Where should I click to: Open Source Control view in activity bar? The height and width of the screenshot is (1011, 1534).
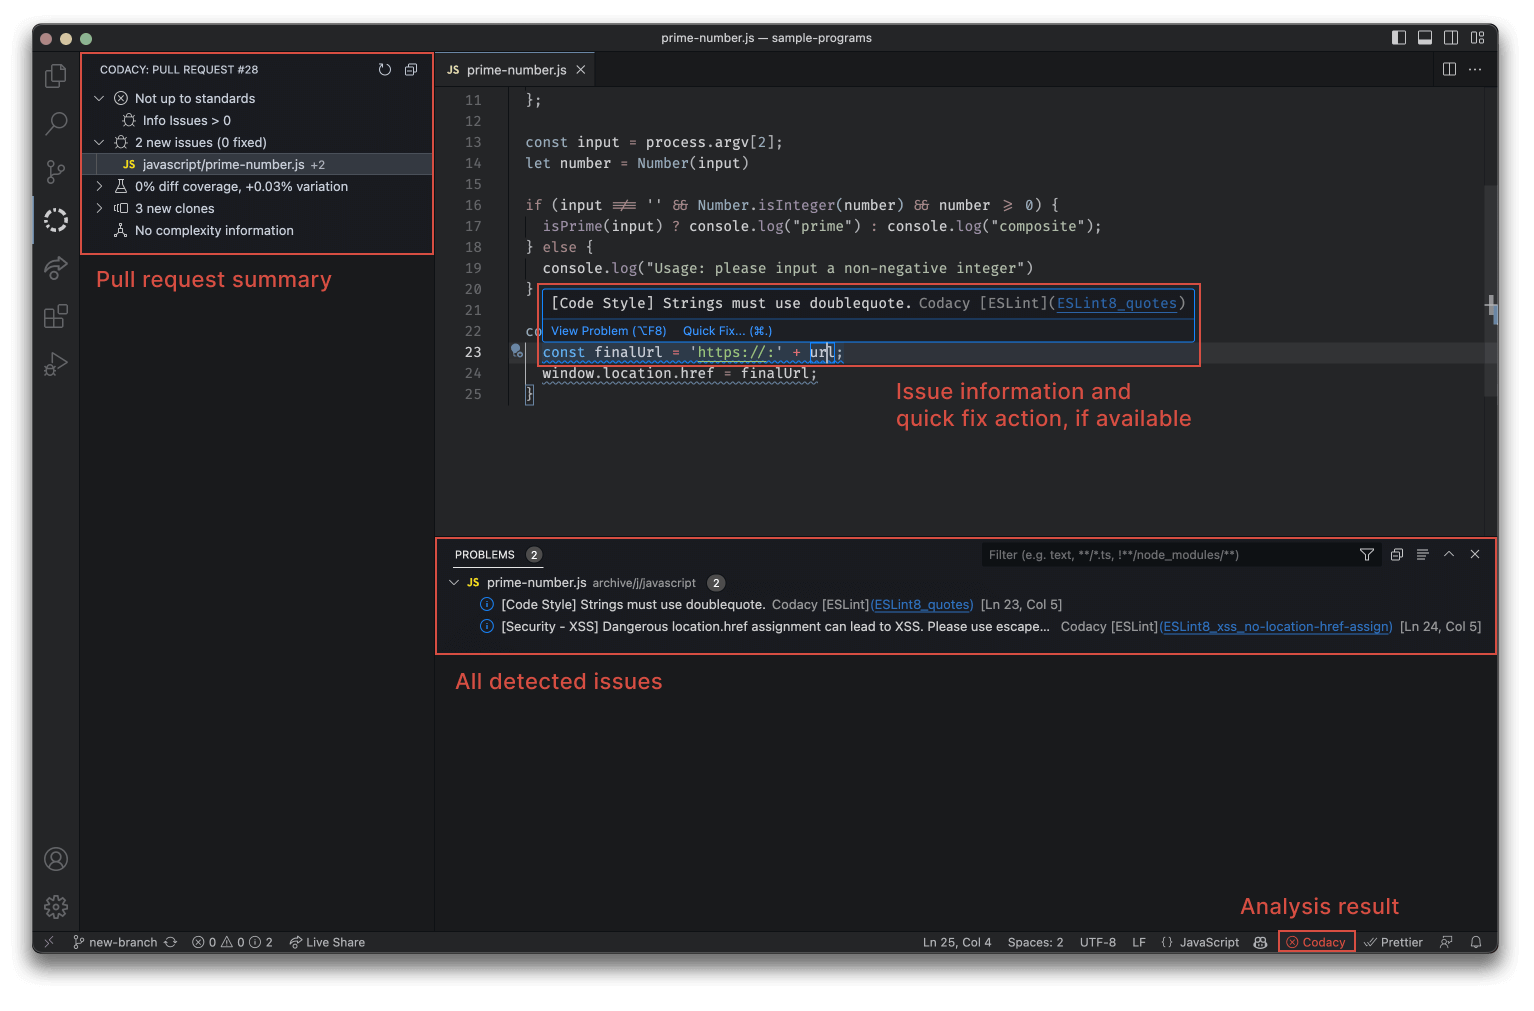[x=56, y=172]
